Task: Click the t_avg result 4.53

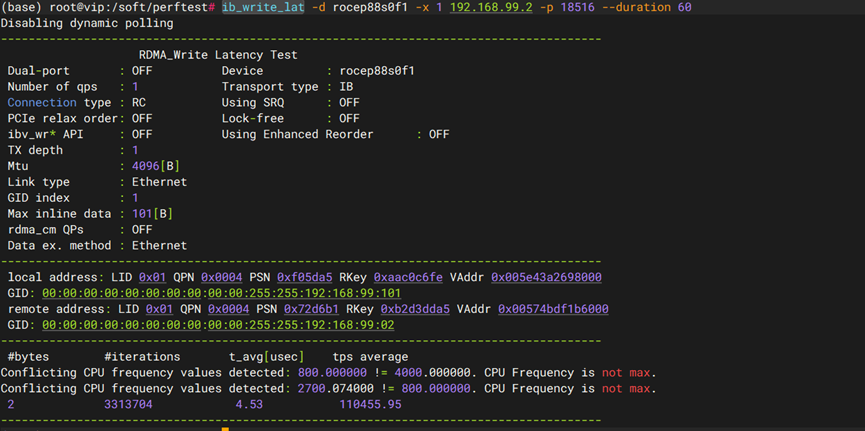Action: pos(249,404)
